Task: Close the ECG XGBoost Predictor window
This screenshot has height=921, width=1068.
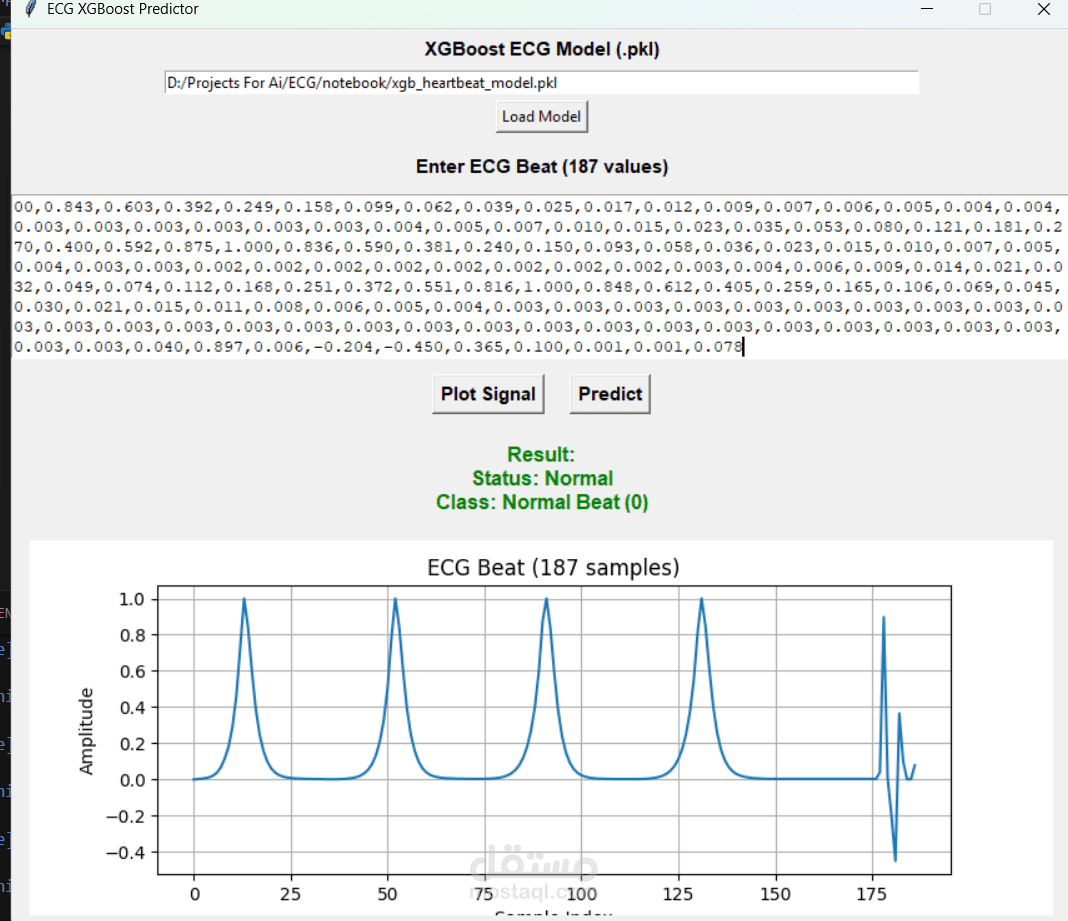Action: tap(1044, 9)
